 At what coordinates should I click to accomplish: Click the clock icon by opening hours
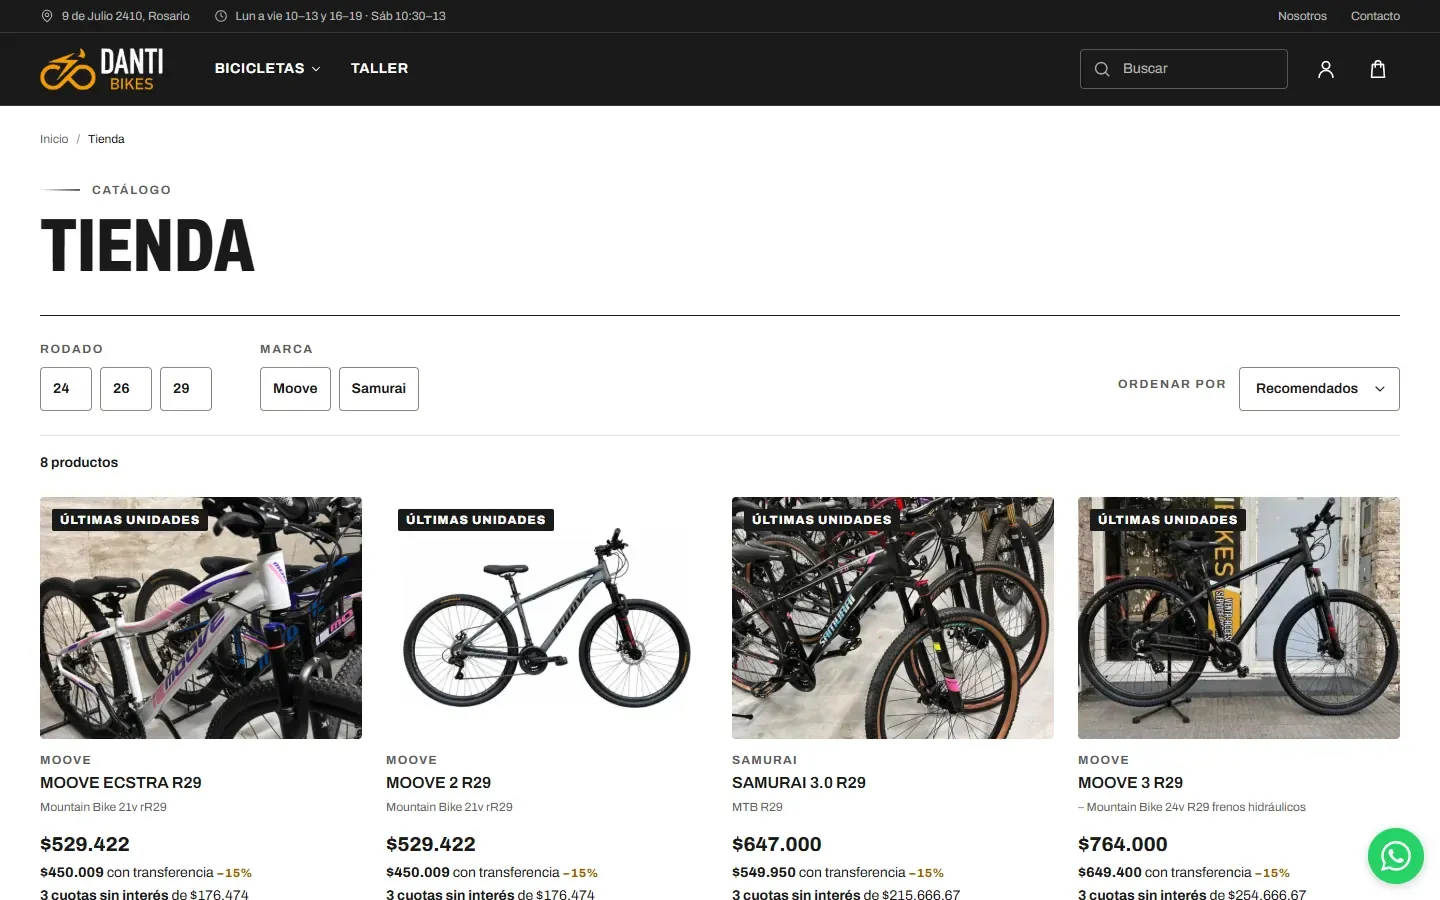[221, 16]
